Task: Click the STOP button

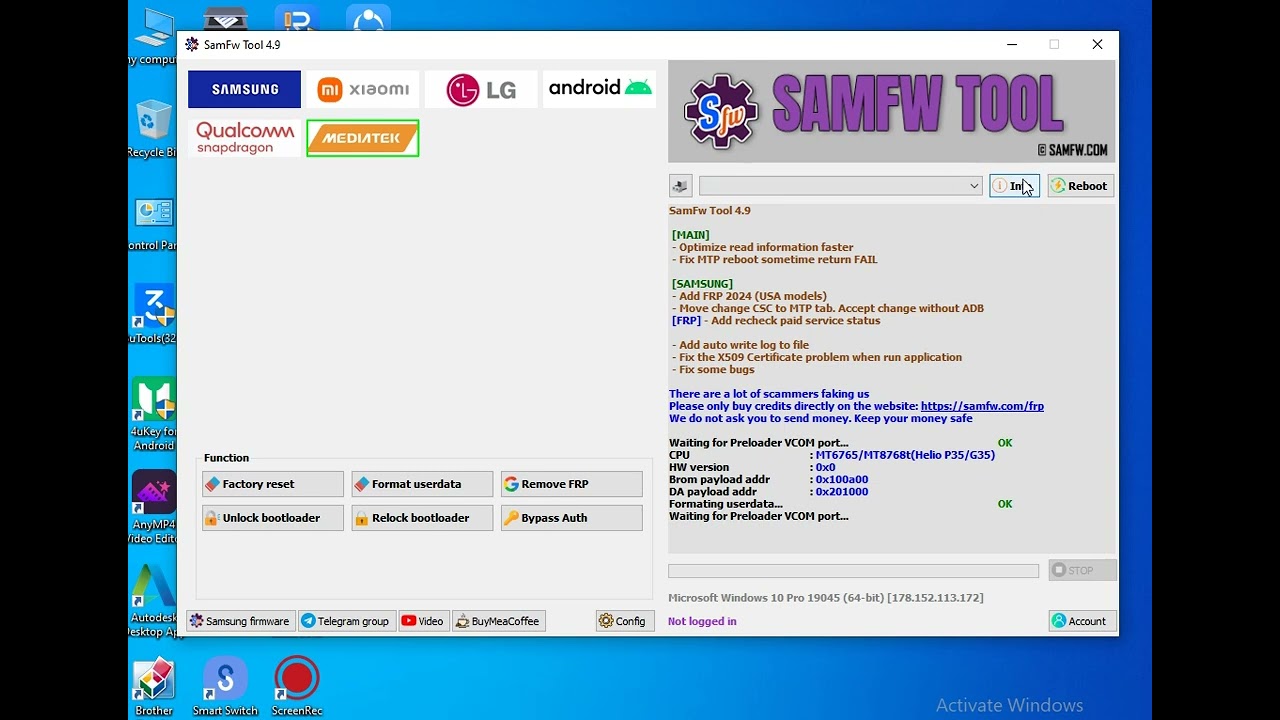Action: click(x=1082, y=570)
